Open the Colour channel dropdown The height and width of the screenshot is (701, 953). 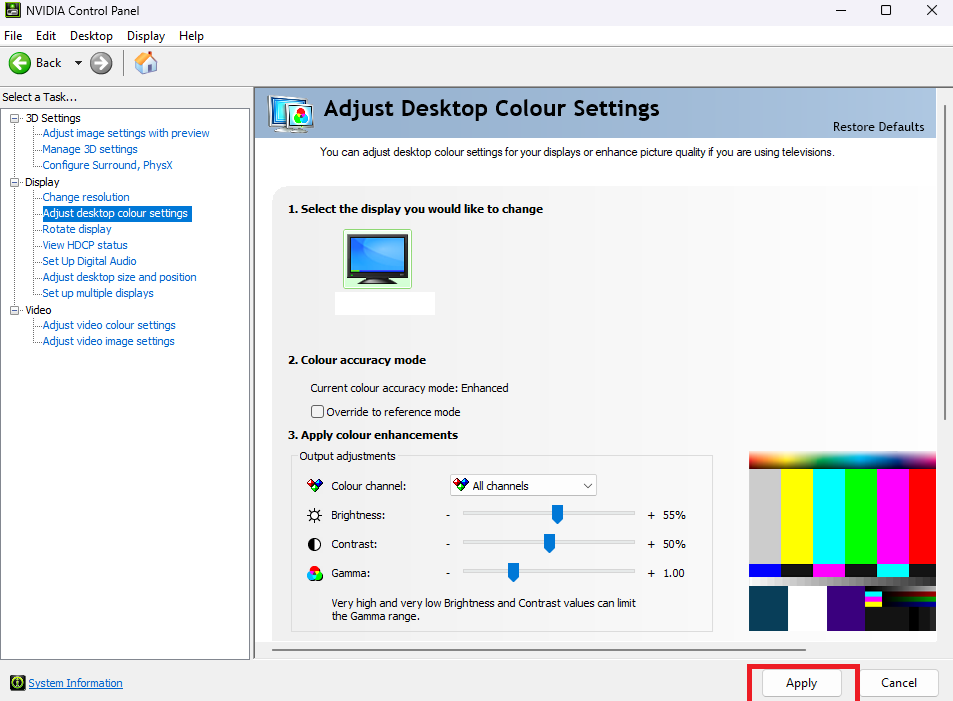tap(523, 485)
